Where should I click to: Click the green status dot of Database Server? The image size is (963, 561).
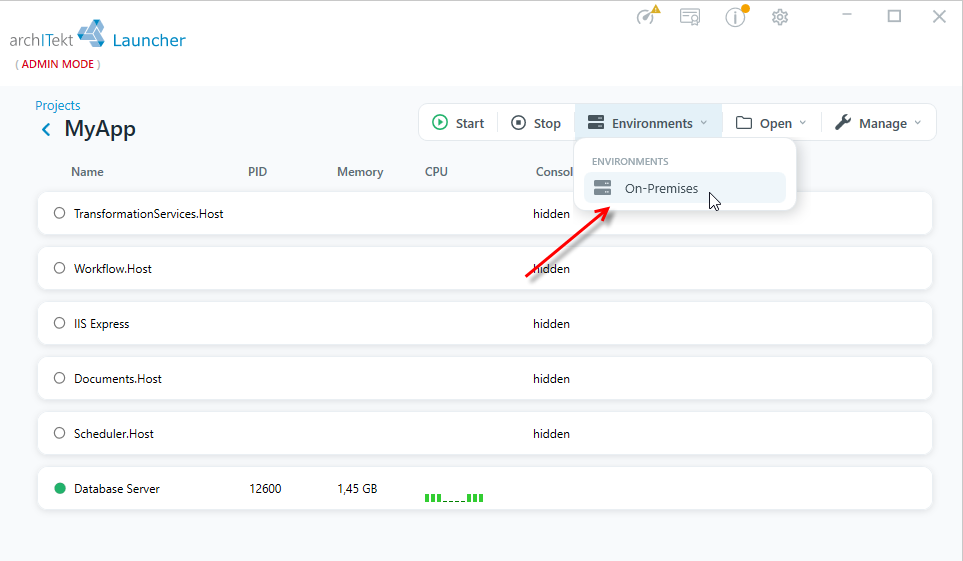60,488
